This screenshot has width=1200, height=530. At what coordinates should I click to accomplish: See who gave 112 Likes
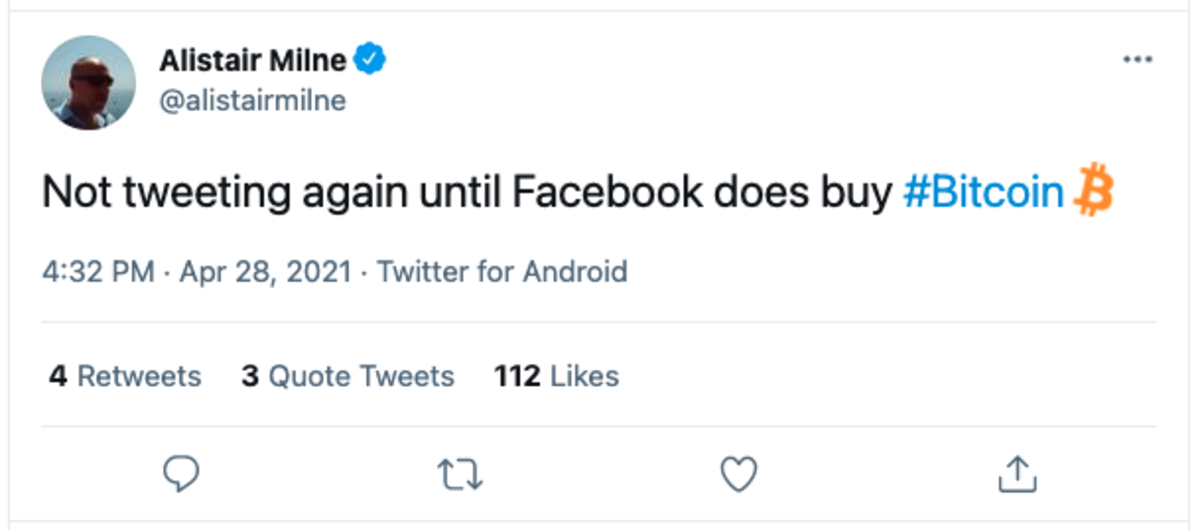(x=557, y=376)
